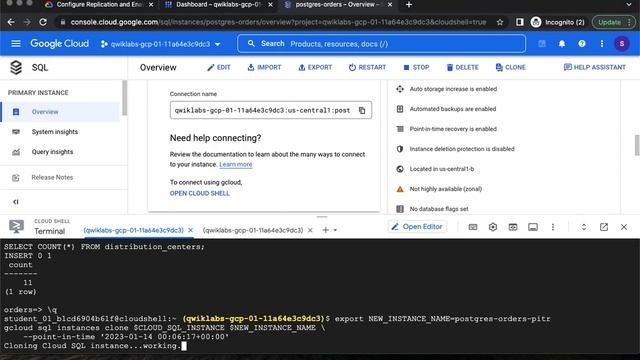This screenshot has width=640, height=360.
Task: Open a new browser tab
Action: point(409,5)
